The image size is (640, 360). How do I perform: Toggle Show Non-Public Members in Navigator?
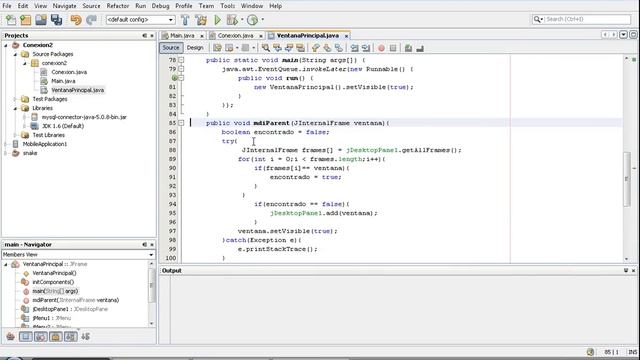(x=56, y=337)
